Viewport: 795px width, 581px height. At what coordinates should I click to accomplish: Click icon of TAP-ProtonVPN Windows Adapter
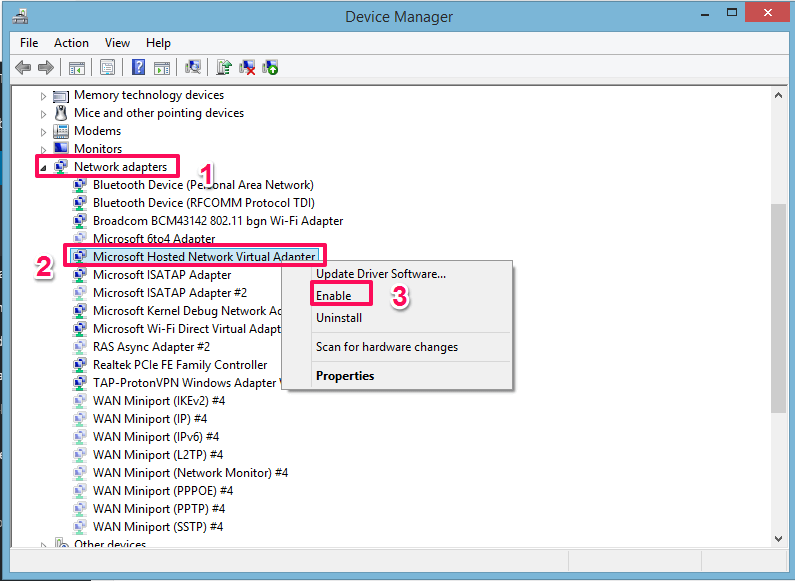(x=80, y=383)
